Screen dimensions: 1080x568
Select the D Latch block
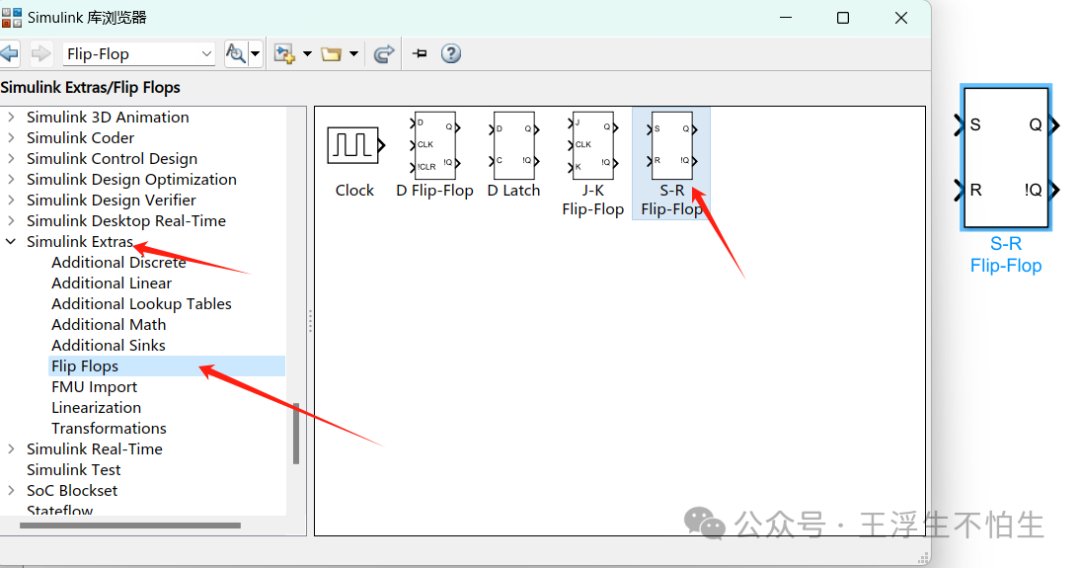[514, 156]
